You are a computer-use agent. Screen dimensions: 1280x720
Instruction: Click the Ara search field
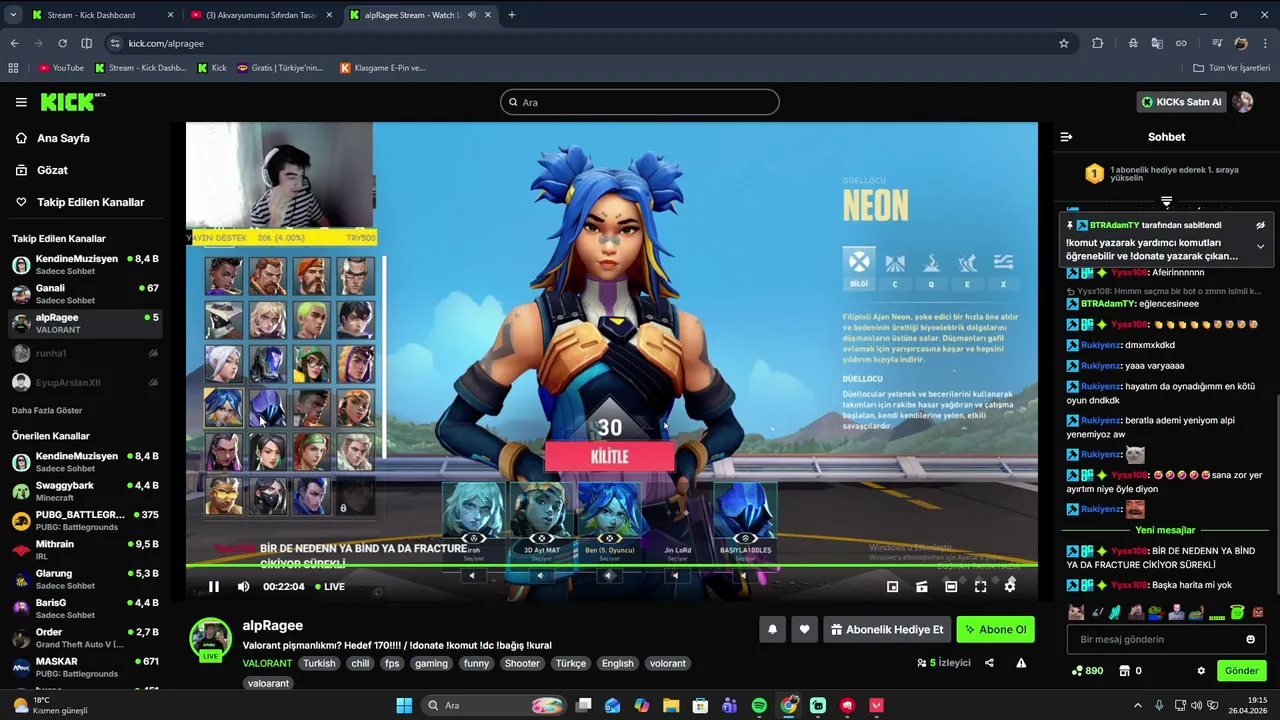pyautogui.click(x=639, y=102)
